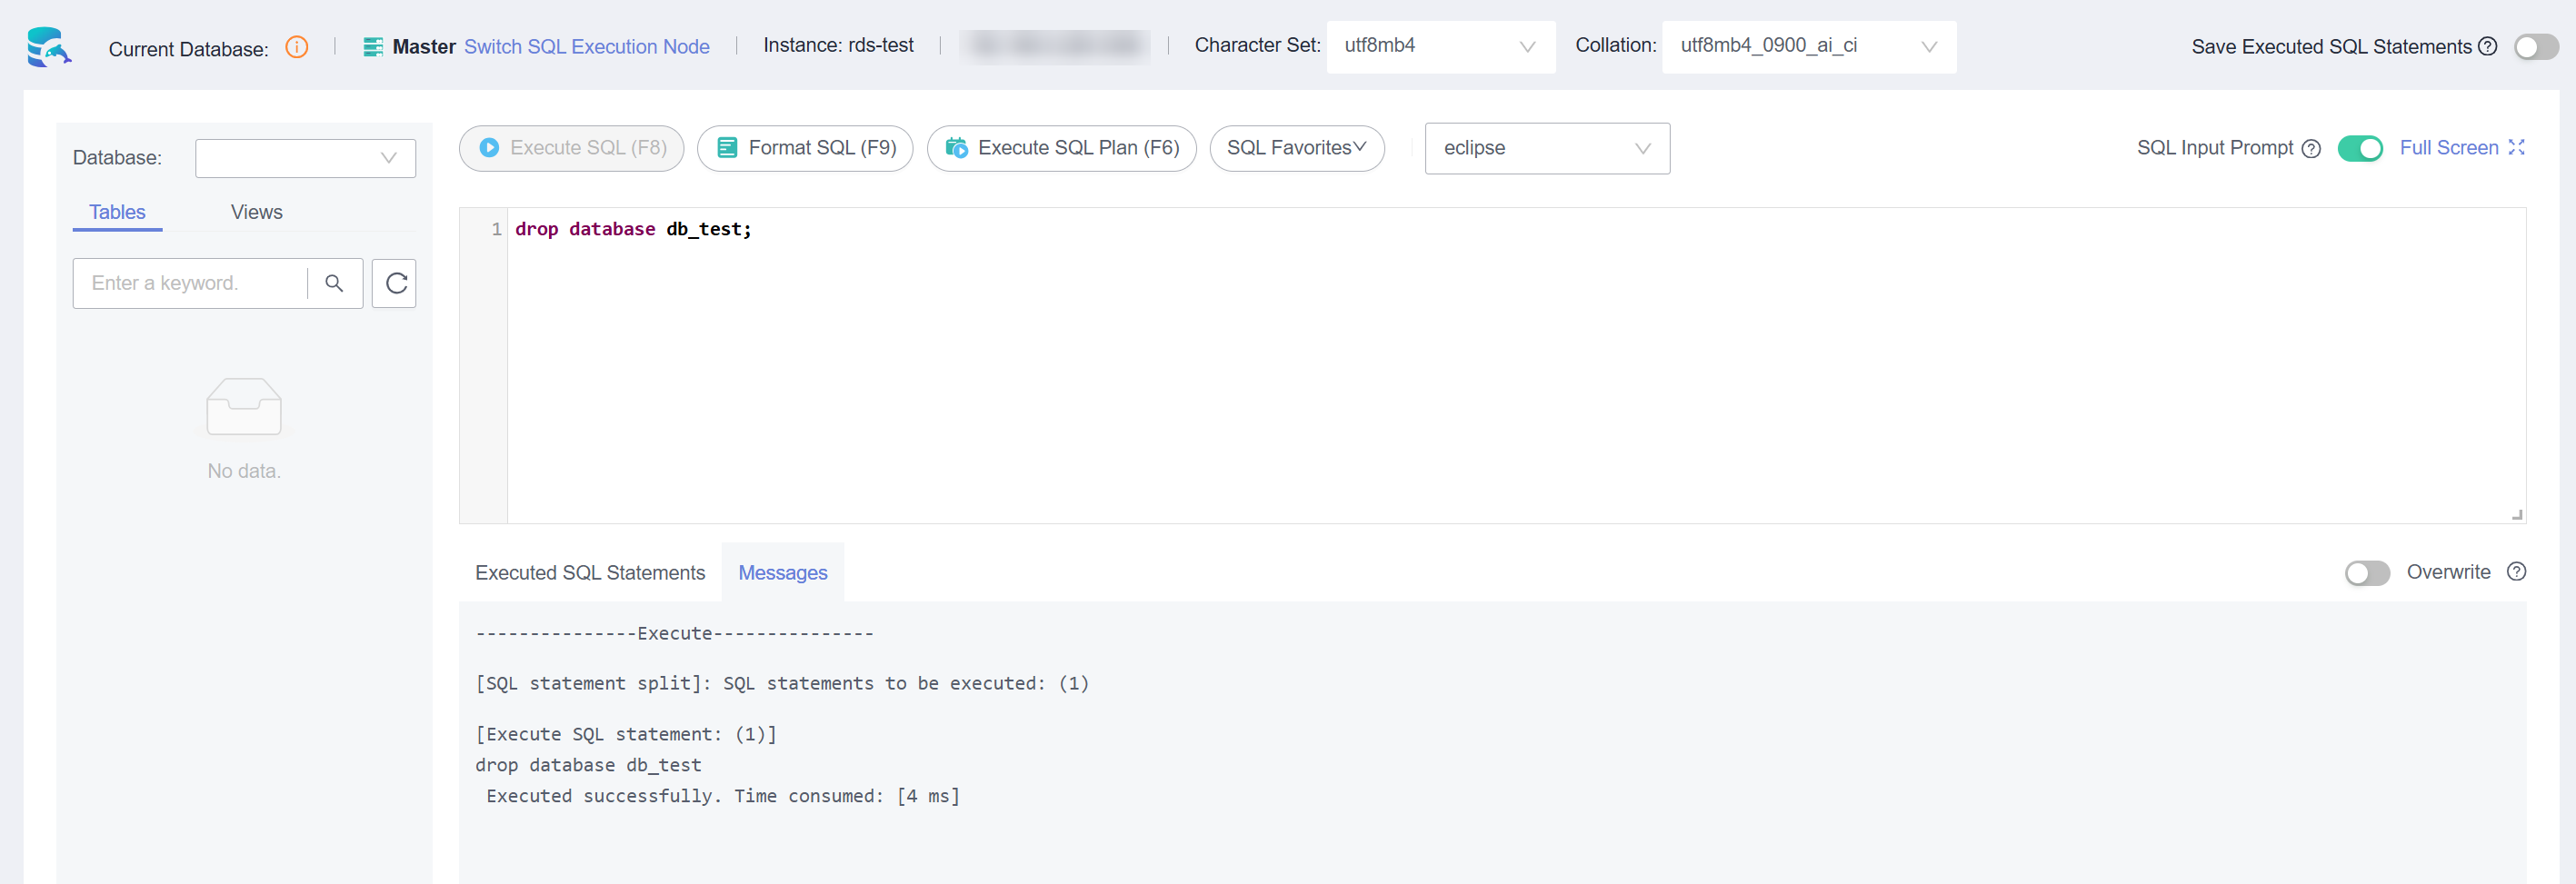The image size is (2576, 884).
Task: Open the Character Set utf8mb4 dropdown
Action: pos(1440,46)
